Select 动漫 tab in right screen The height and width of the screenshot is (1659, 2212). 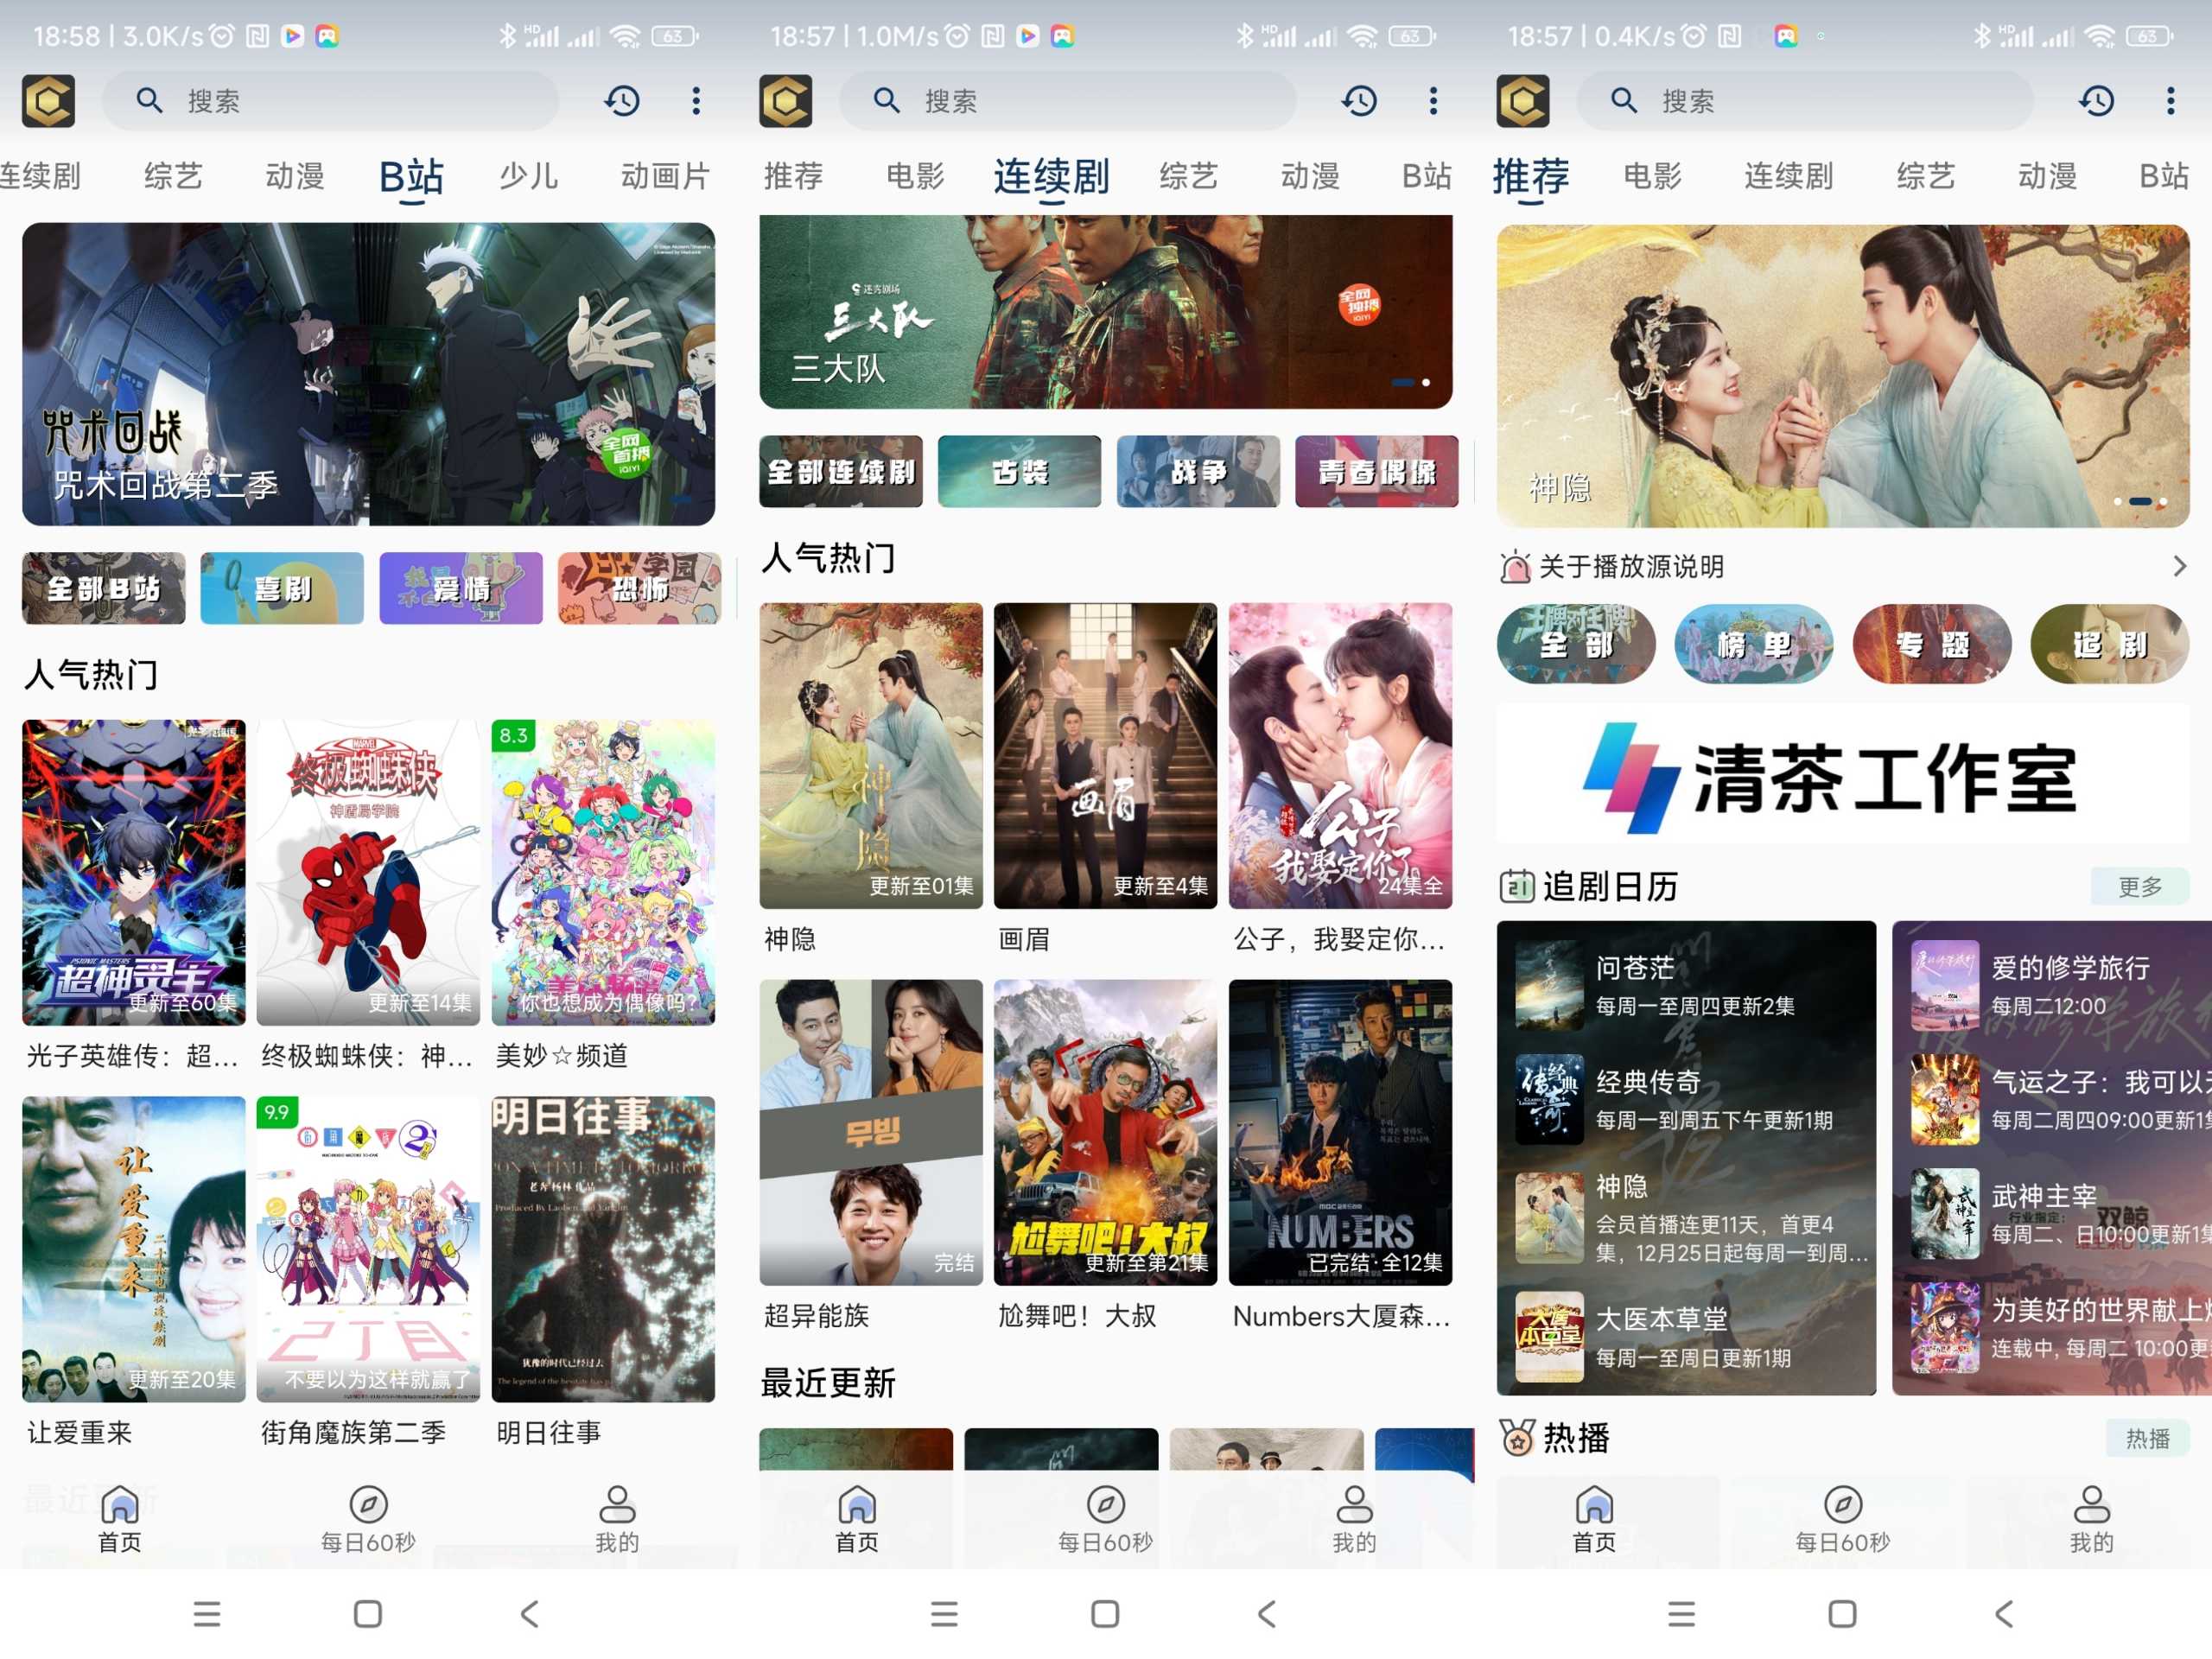click(2047, 177)
